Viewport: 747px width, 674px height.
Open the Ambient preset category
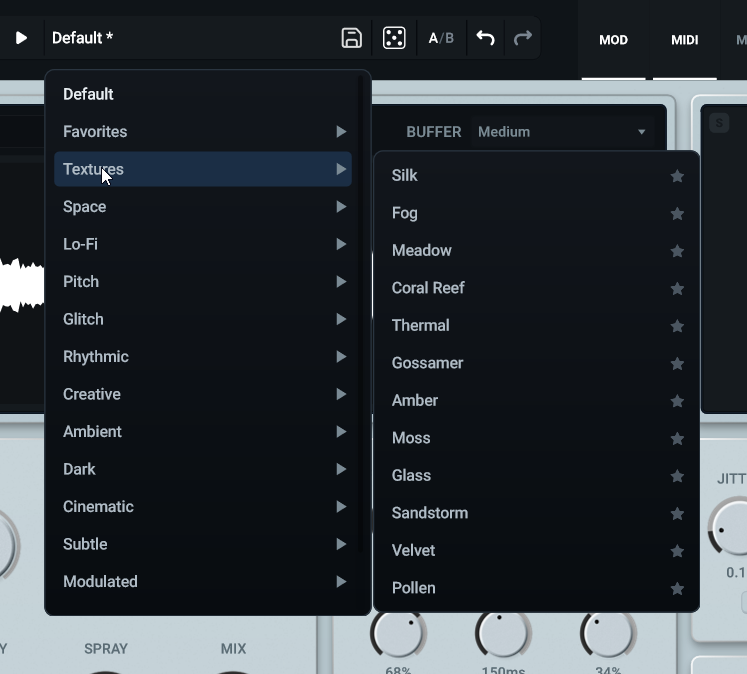point(203,432)
